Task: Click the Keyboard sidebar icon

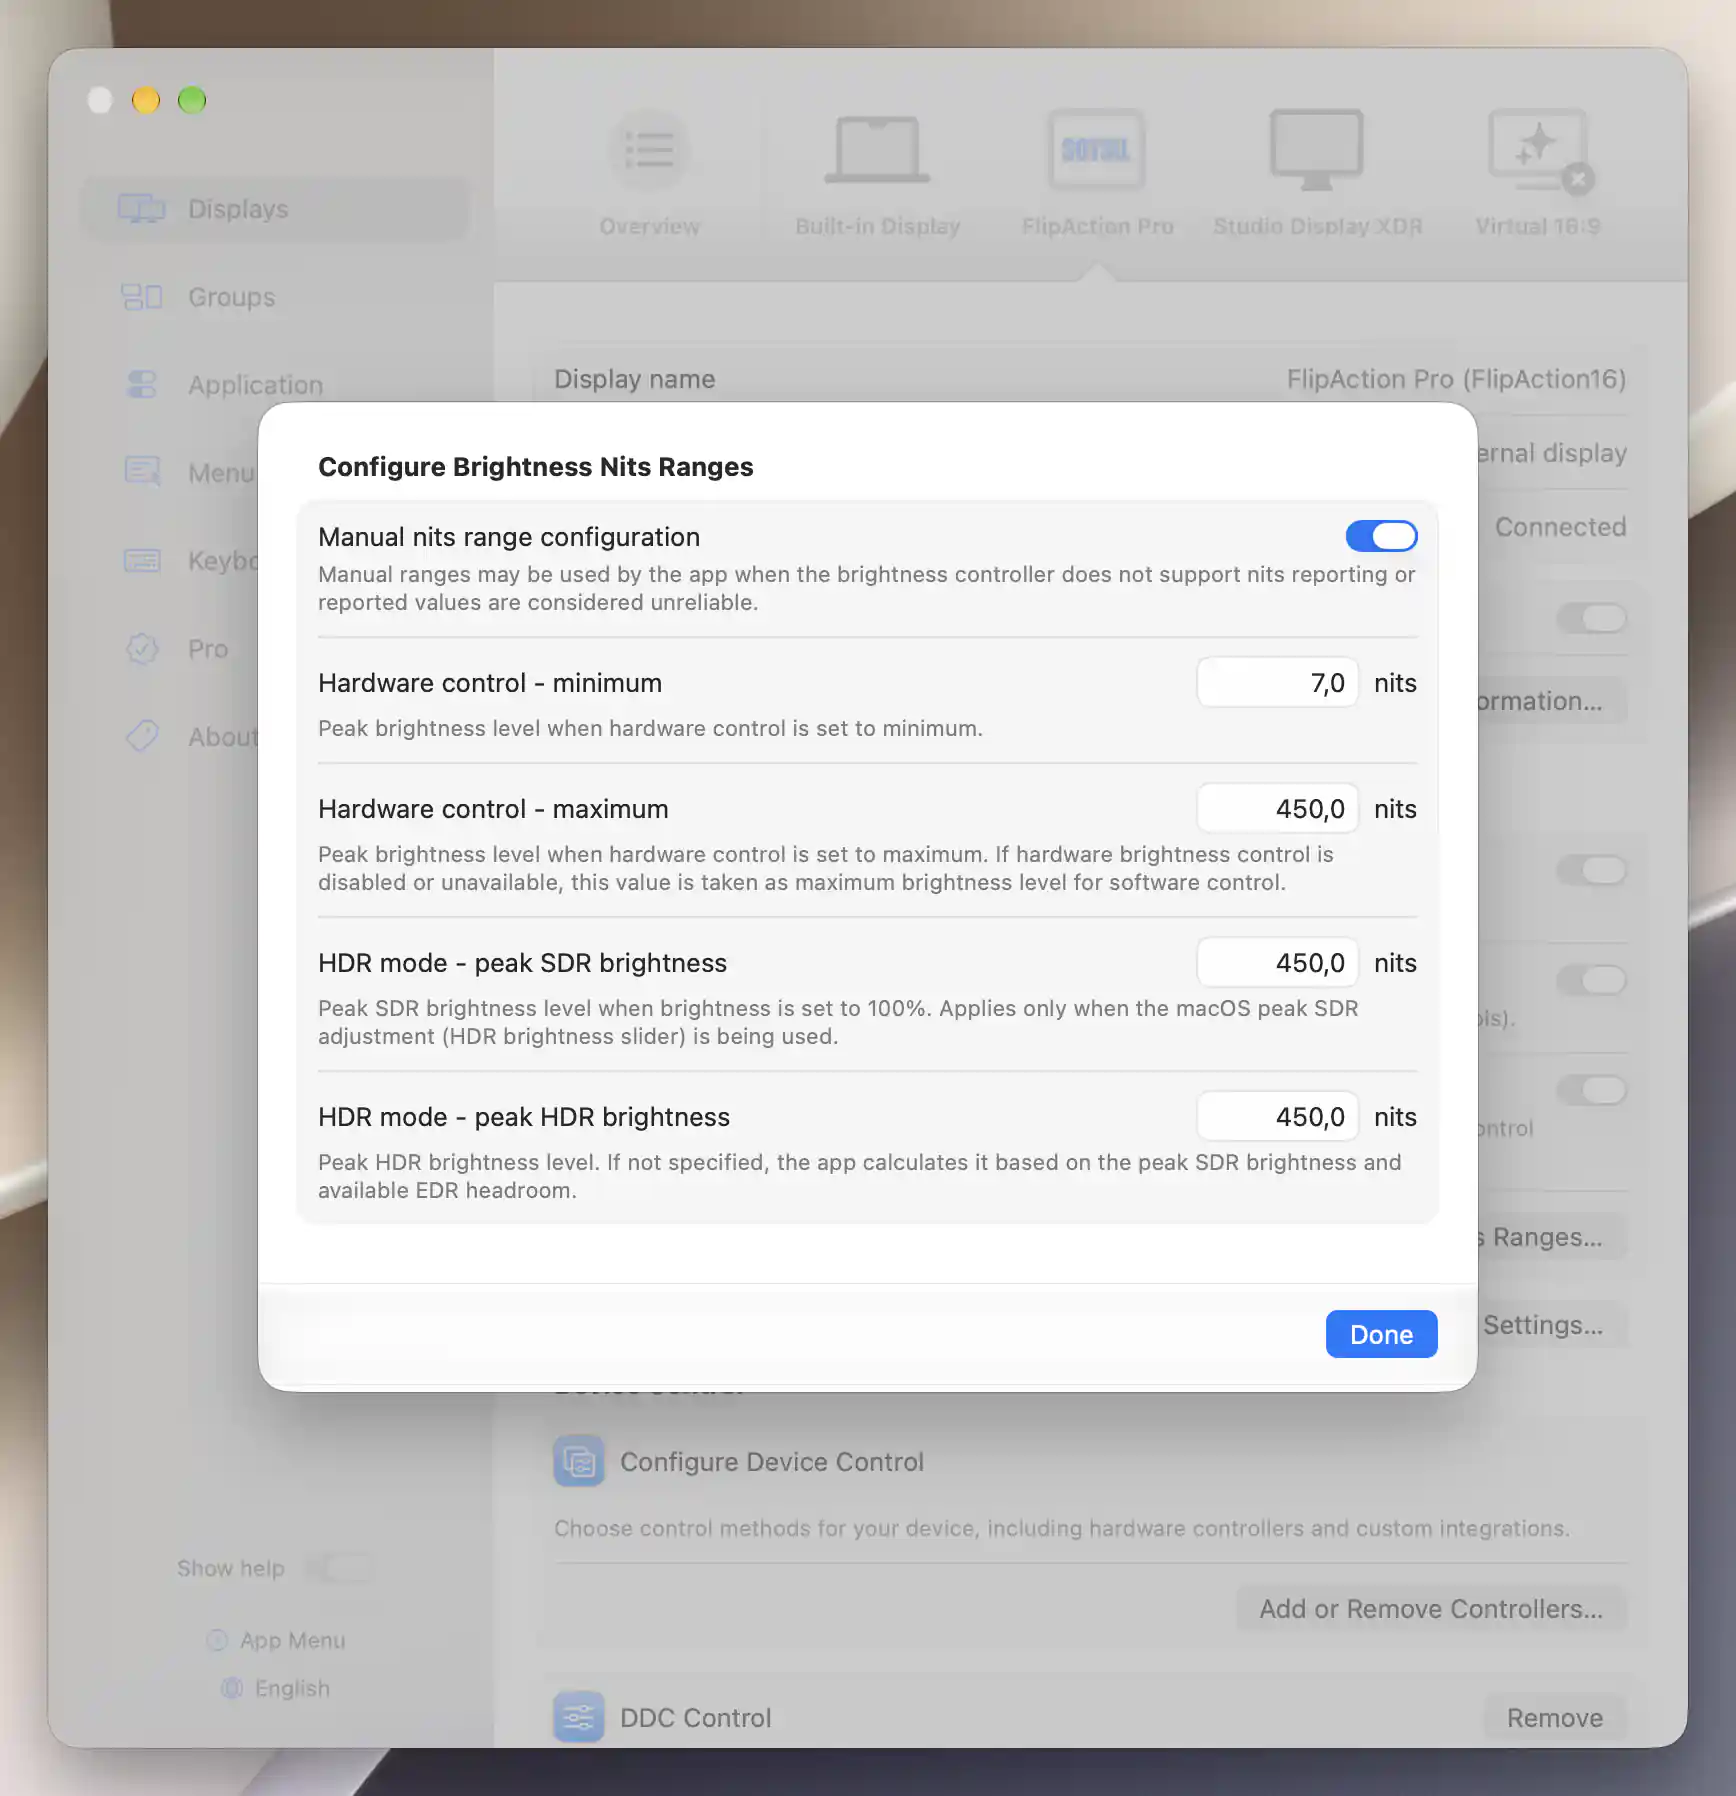Action: click(142, 560)
